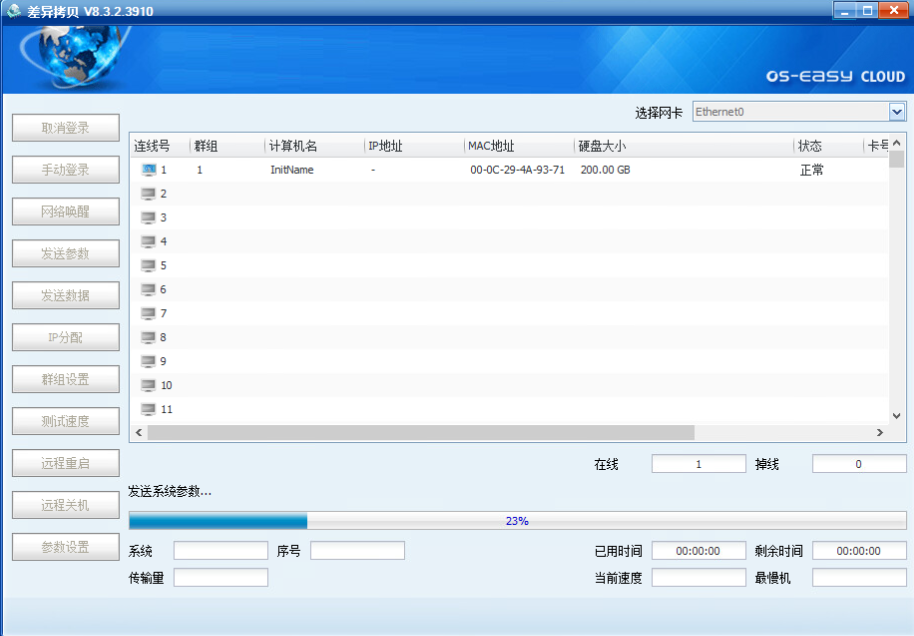Click the 取消登录 button
This screenshot has height=636, width=914.
[x=66, y=128]
